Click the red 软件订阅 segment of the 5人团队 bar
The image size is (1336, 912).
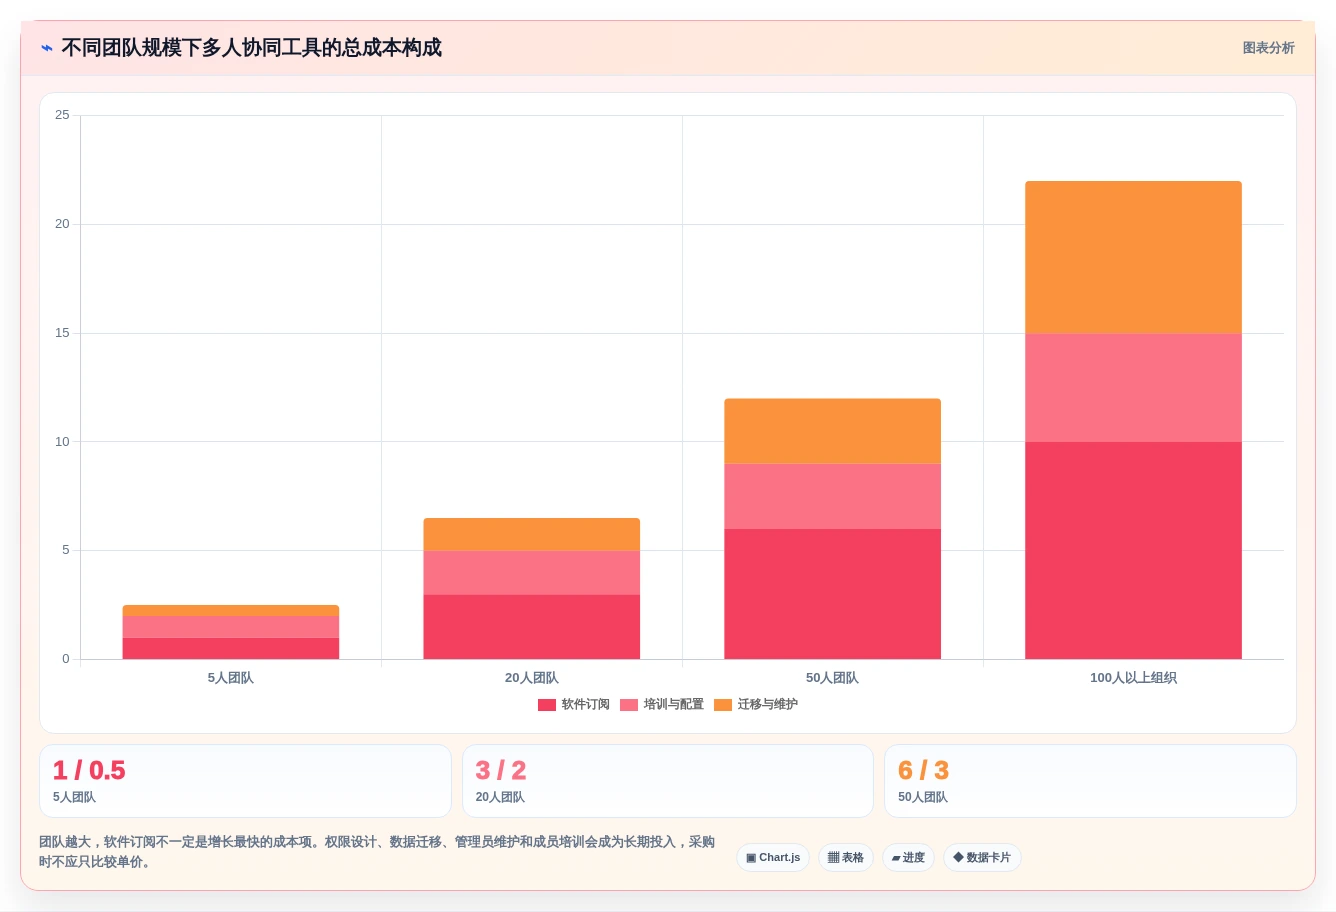(x=231, y=648)
